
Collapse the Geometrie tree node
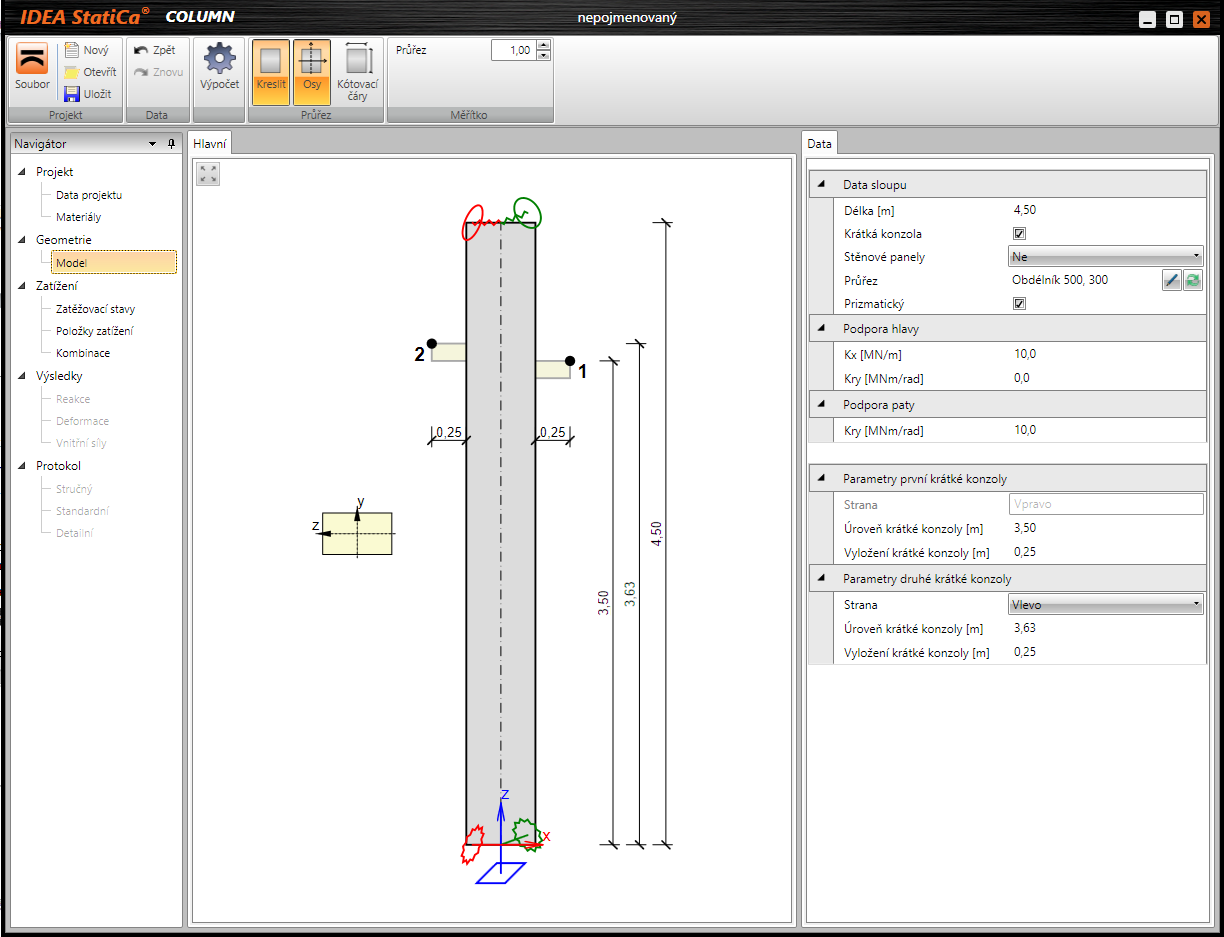(22, 240)
